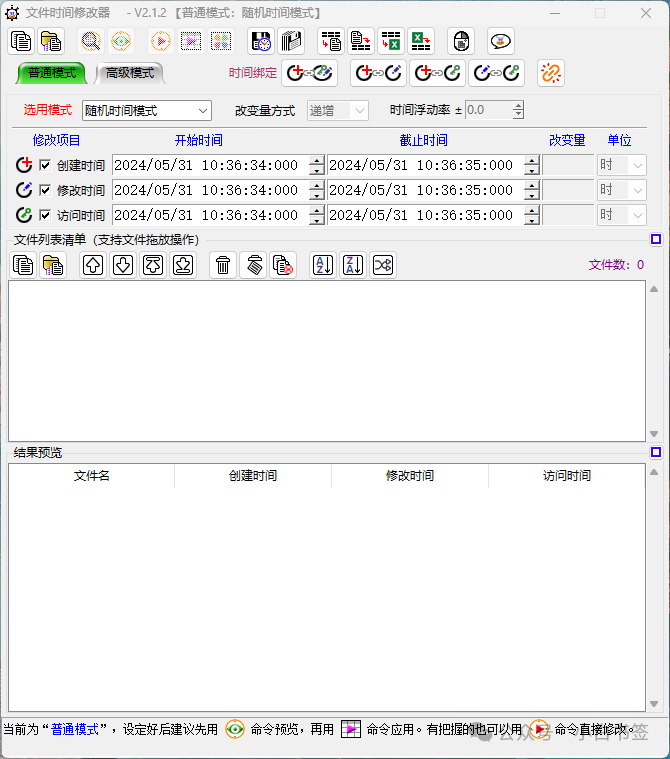Toggle the 修改时间 checkbox

tap(44, 190)
